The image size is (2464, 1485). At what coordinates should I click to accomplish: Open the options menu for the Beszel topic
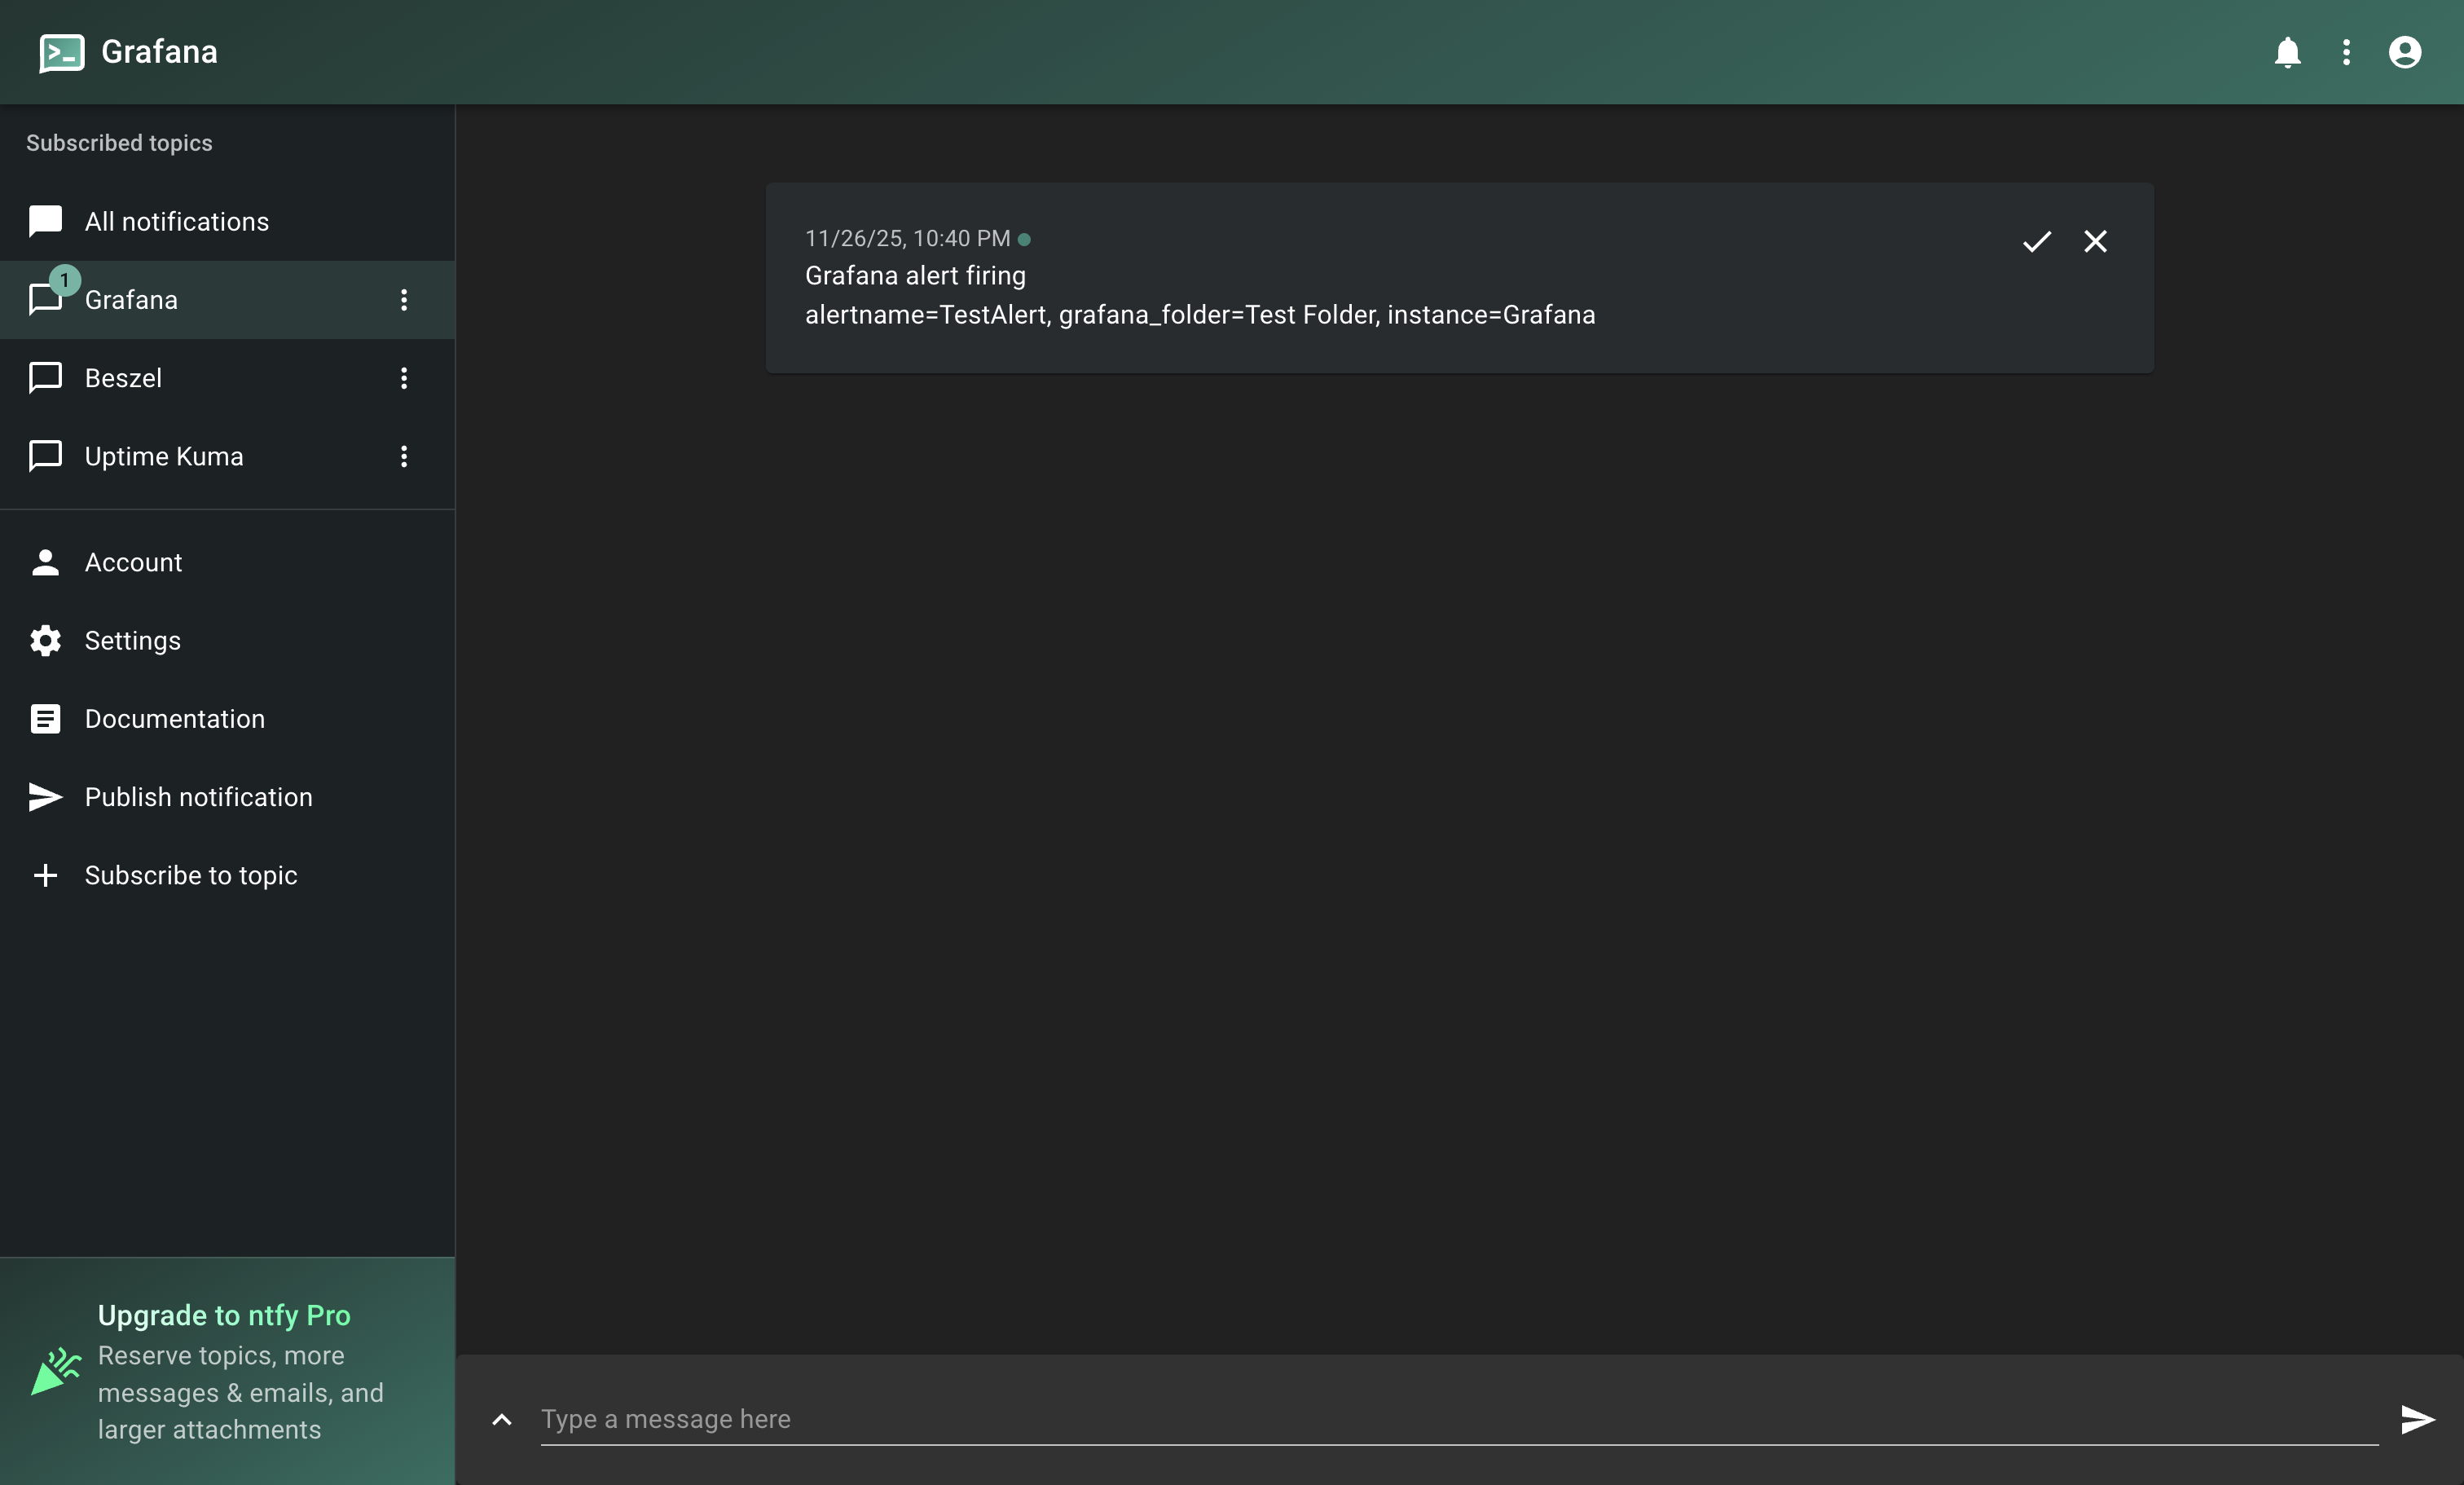(403, 378)
